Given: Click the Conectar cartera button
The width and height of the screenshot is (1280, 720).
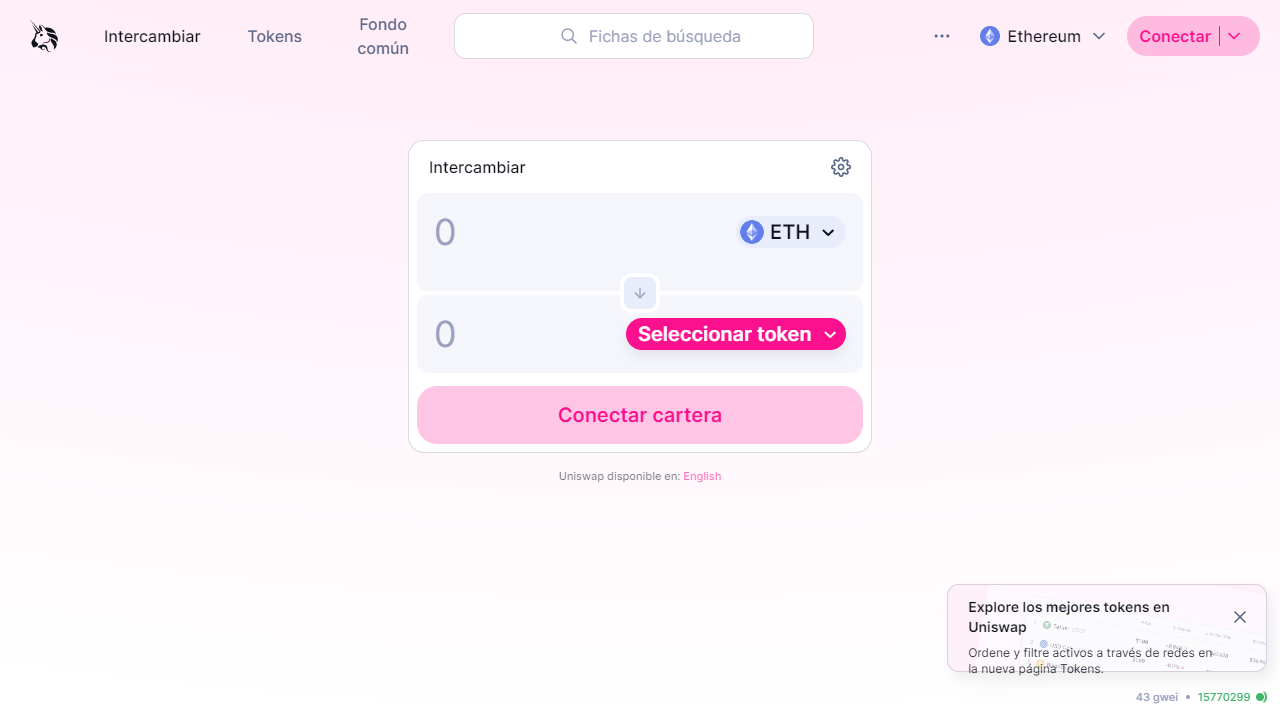Looking at the screenshot, I should click(x=640, y=415).
